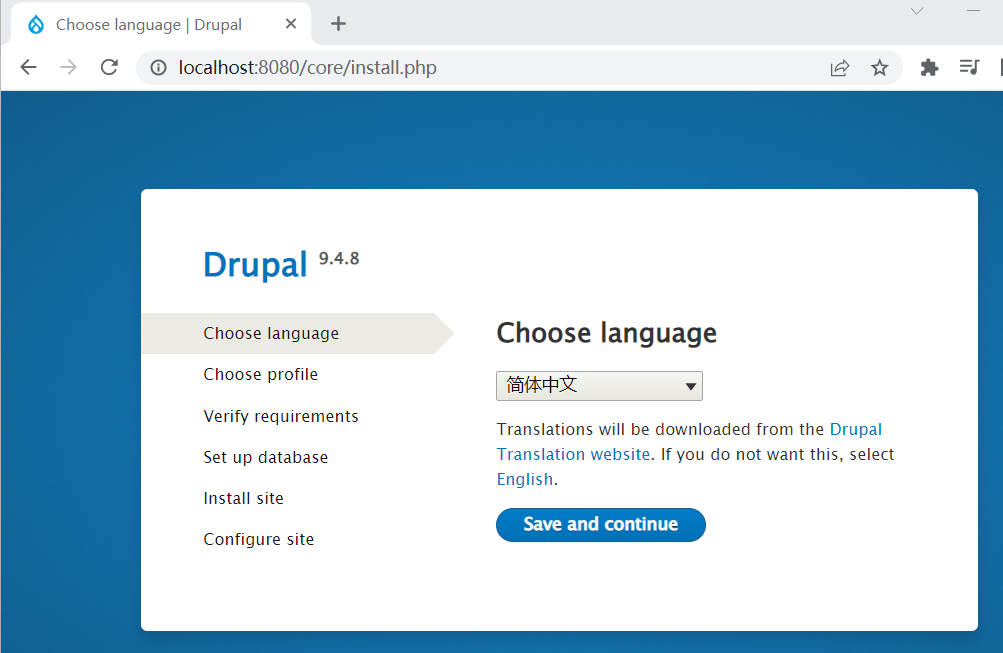Click the Drupal site name heading
Image resolution: width=1003 pixels, height=653 pixels.
pos(255,265)
